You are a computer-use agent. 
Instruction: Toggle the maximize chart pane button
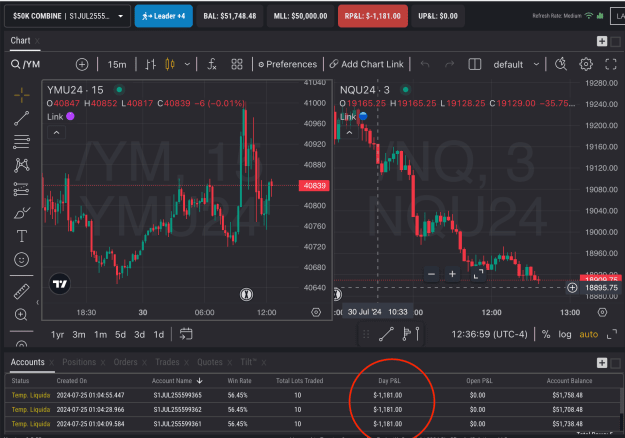pos(611,334)
